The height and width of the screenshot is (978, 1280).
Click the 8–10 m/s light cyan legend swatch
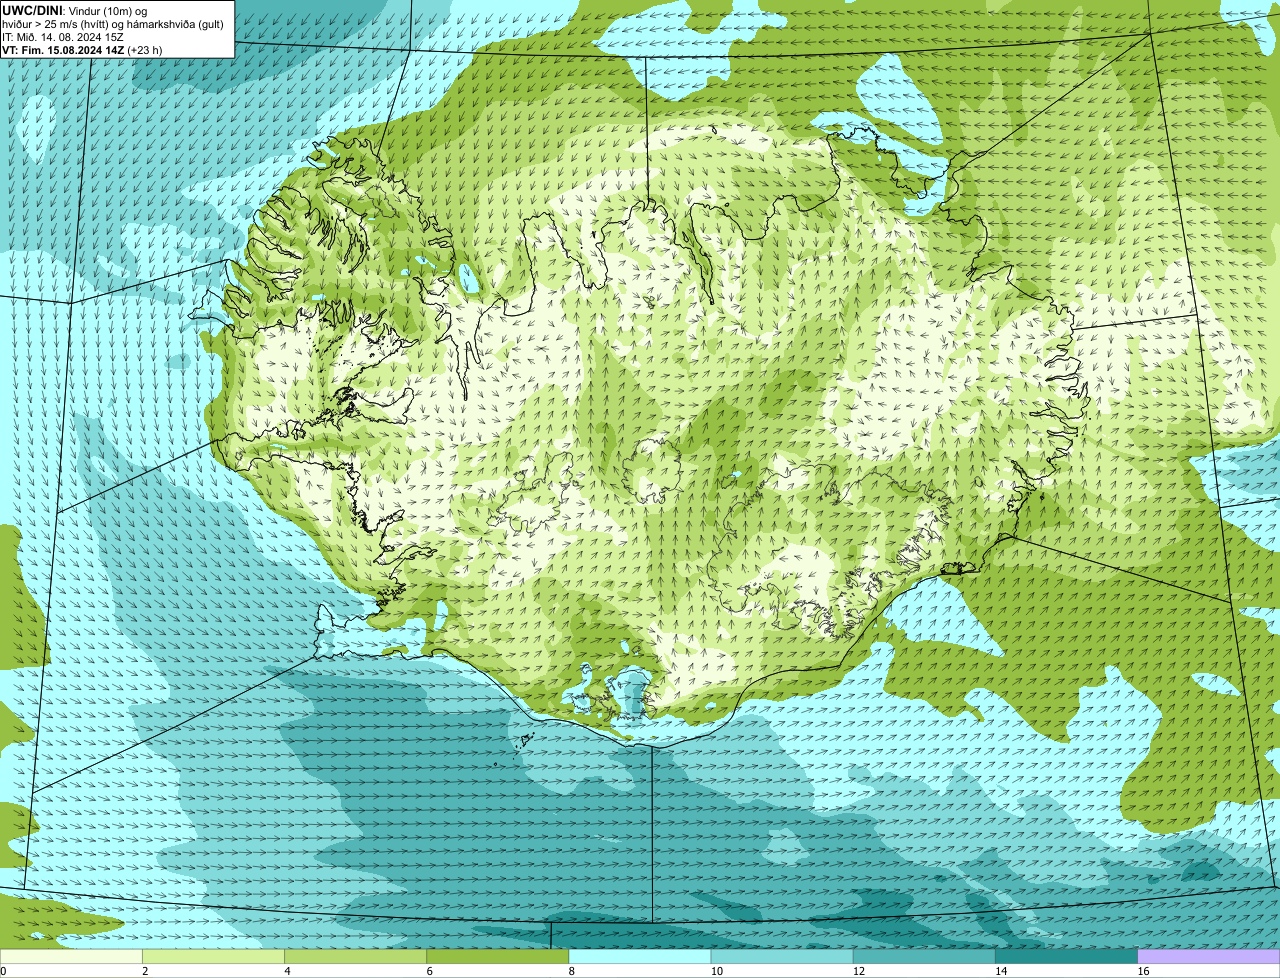(x=640, y=956)
